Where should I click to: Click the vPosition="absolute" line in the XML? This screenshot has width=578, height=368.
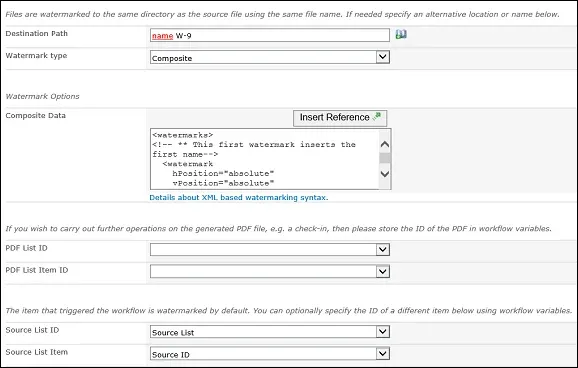(x=223, y=183)
